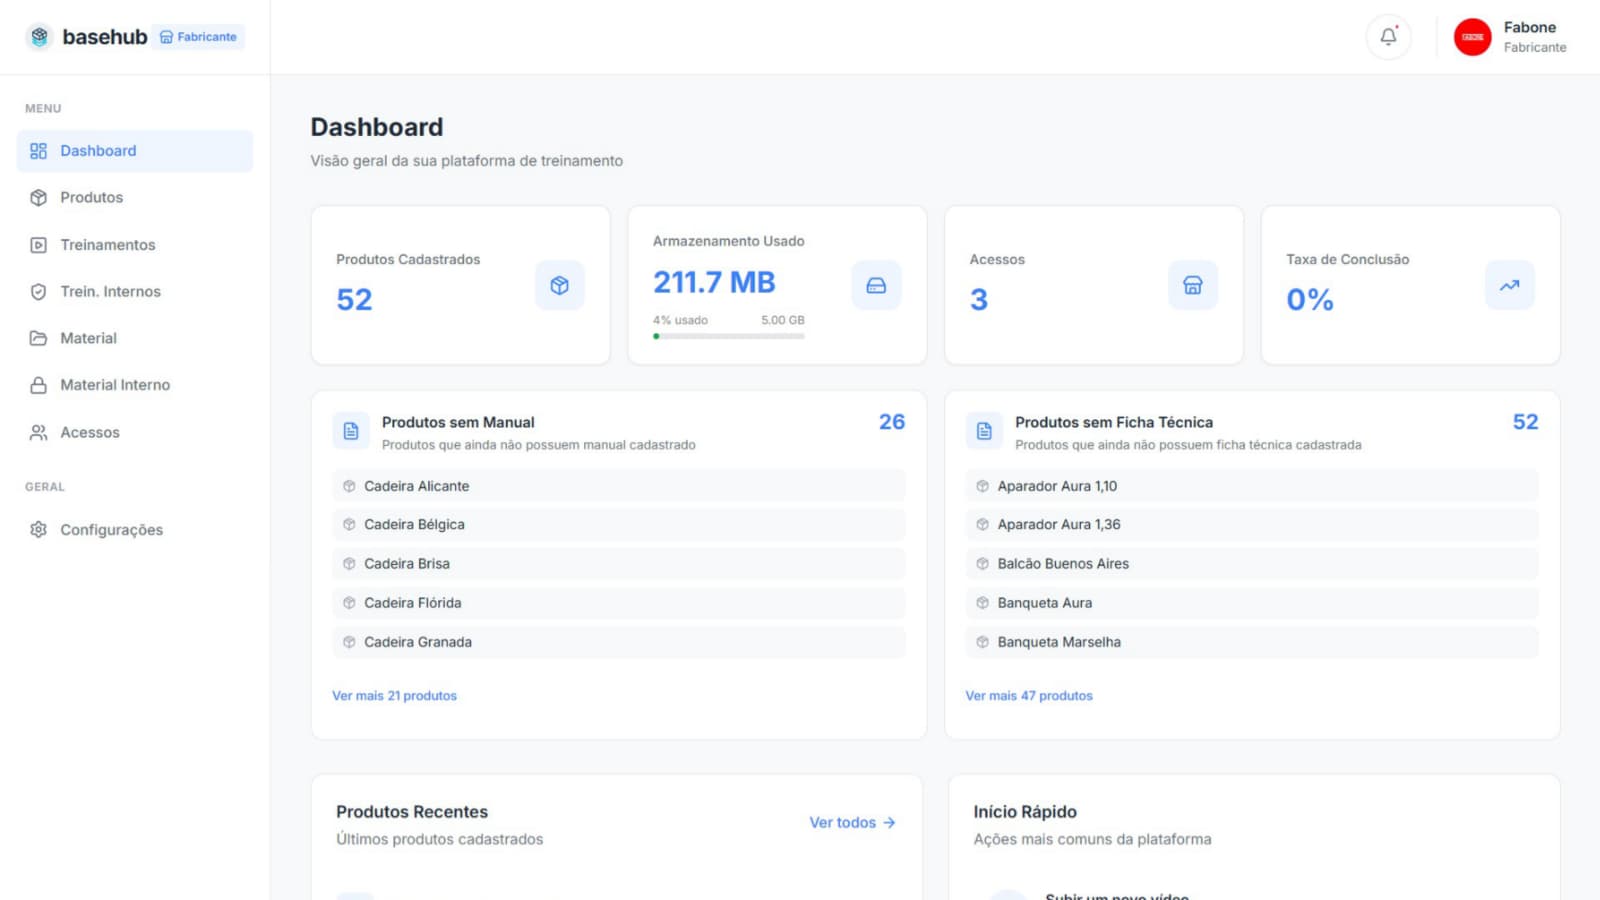Click Ver mais 47 produtos link
Screen dimensions: 1600x900
pos(1029,696)
